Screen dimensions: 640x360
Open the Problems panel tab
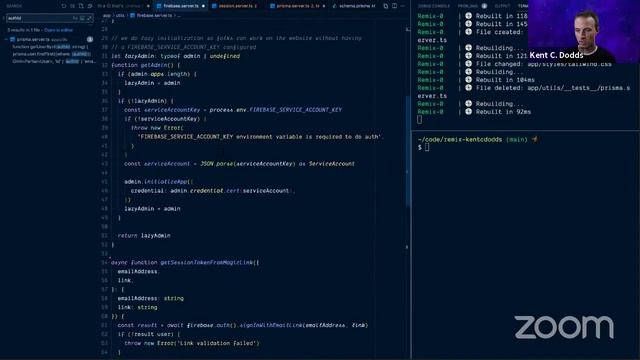(x=467, y=6)
